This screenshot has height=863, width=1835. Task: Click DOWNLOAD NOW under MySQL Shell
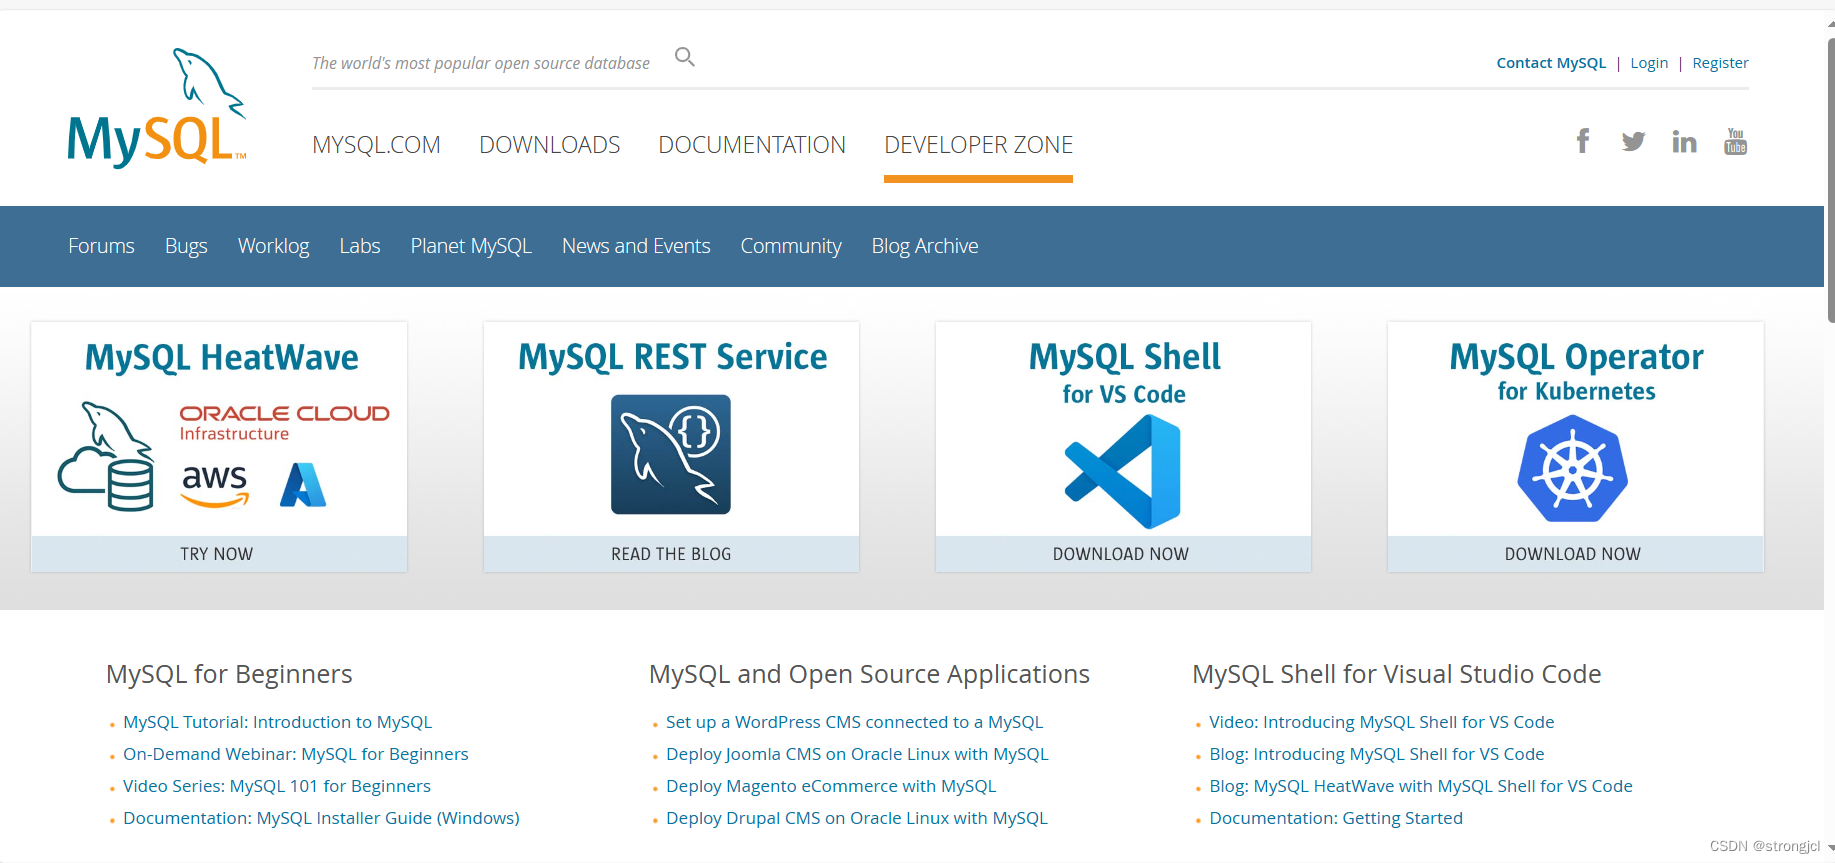pyautogui.click(x=1123, y=554)
